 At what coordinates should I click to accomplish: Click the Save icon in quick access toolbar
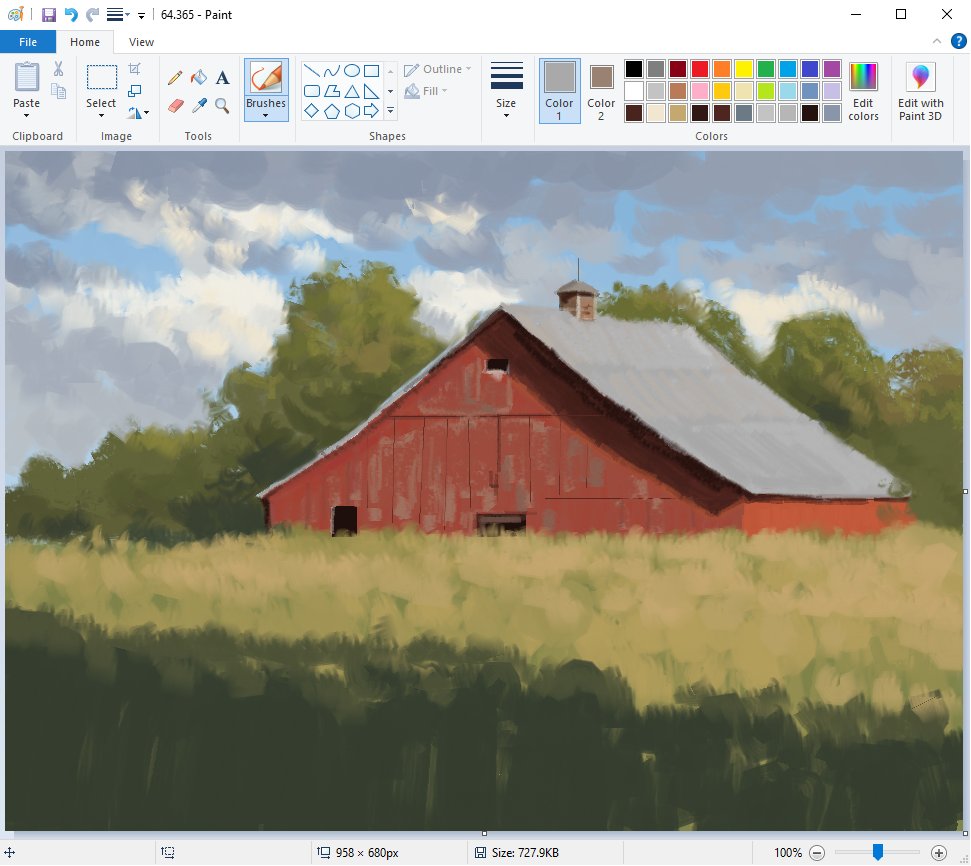[x=48, y=14]
